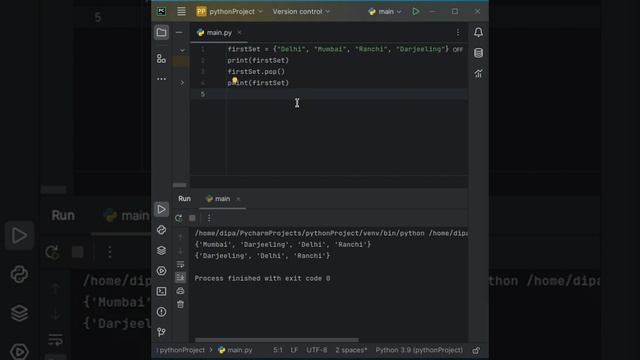Place the caret on empty line 5
The width and height of the screenshot is (640, 360).
pos(329,94)
